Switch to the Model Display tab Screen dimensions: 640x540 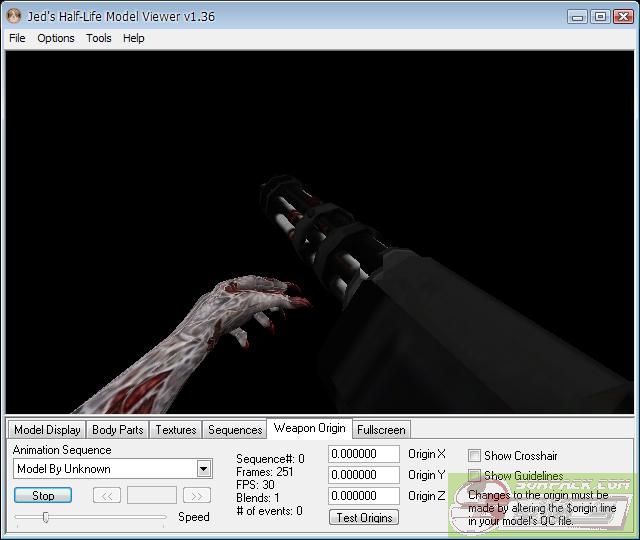[x=47, y=430]
